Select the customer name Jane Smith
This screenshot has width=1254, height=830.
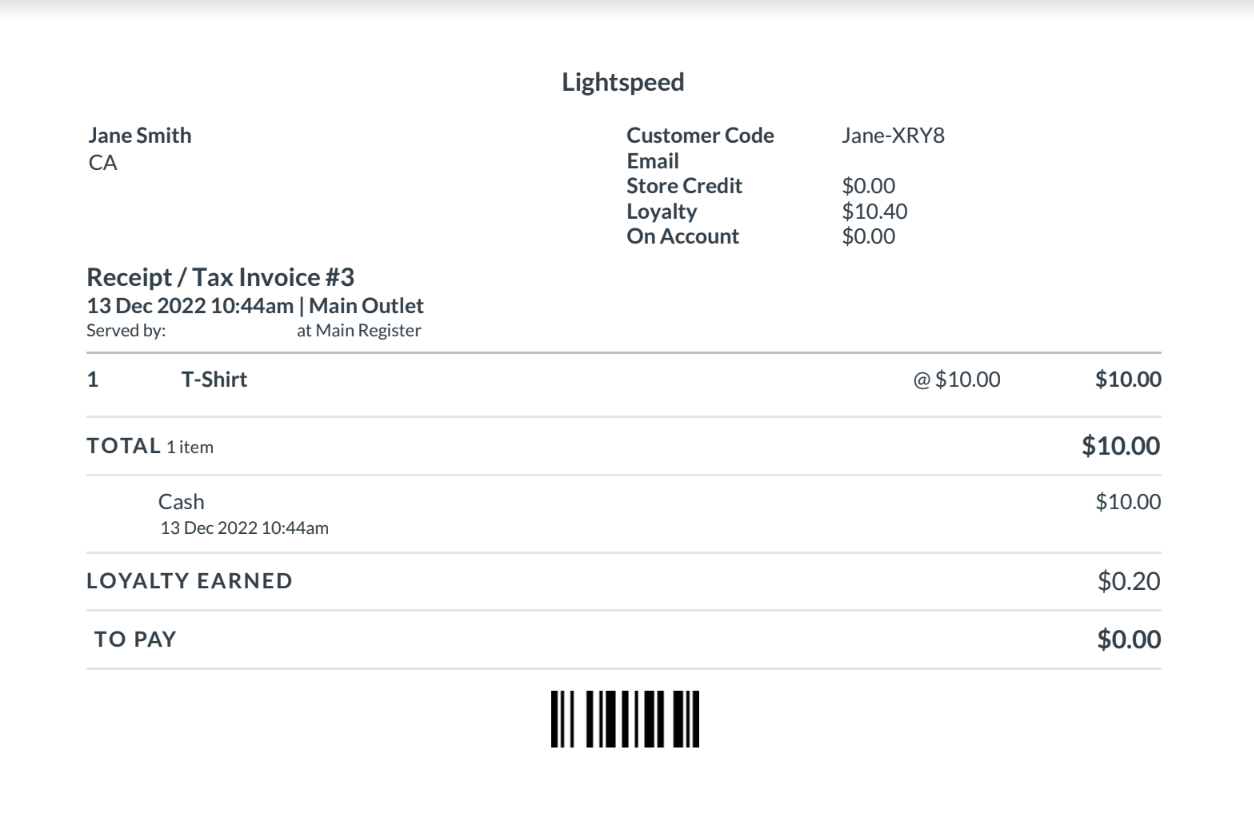[140, 136]
